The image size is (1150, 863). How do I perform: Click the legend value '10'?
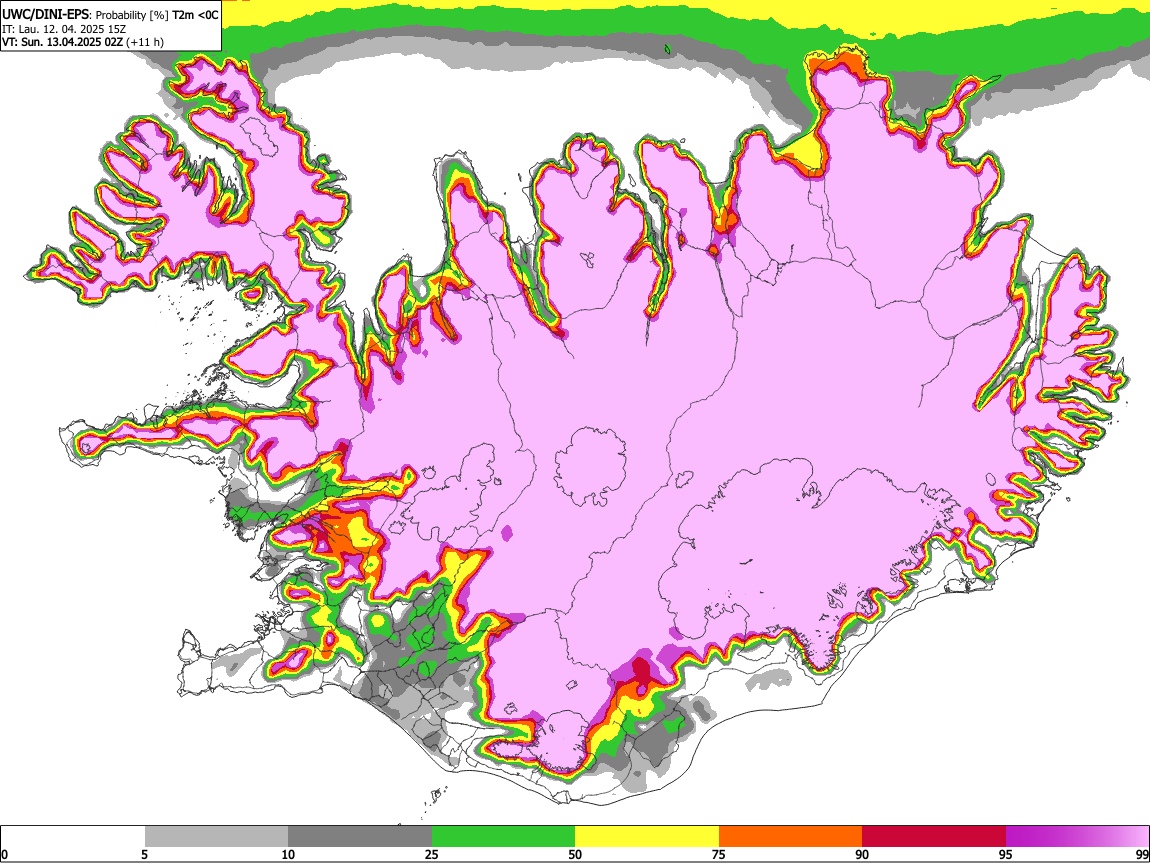(x=288, y=854)
